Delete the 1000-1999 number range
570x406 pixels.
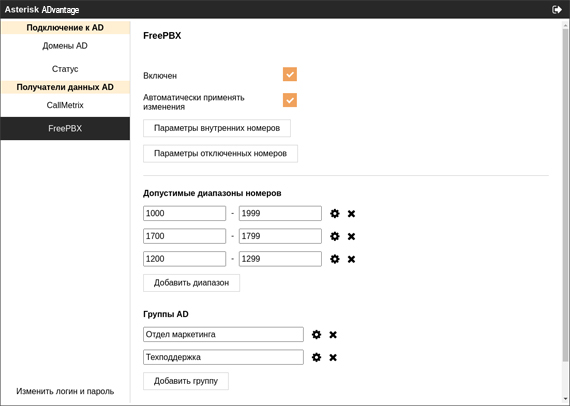tap(351, 214)
